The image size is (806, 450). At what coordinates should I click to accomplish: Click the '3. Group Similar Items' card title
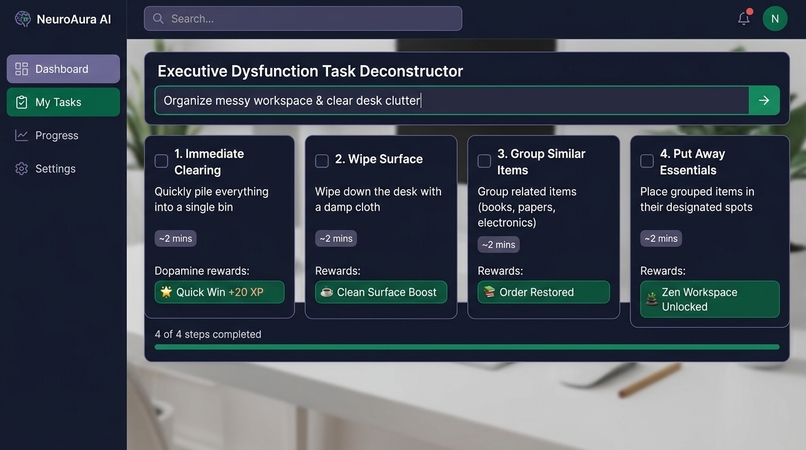click(x=541, y=162)
